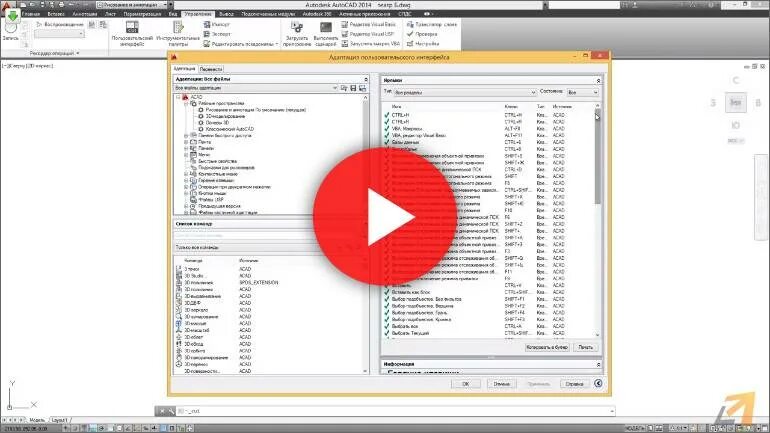Expand the Лента tree node

(186, 142)
